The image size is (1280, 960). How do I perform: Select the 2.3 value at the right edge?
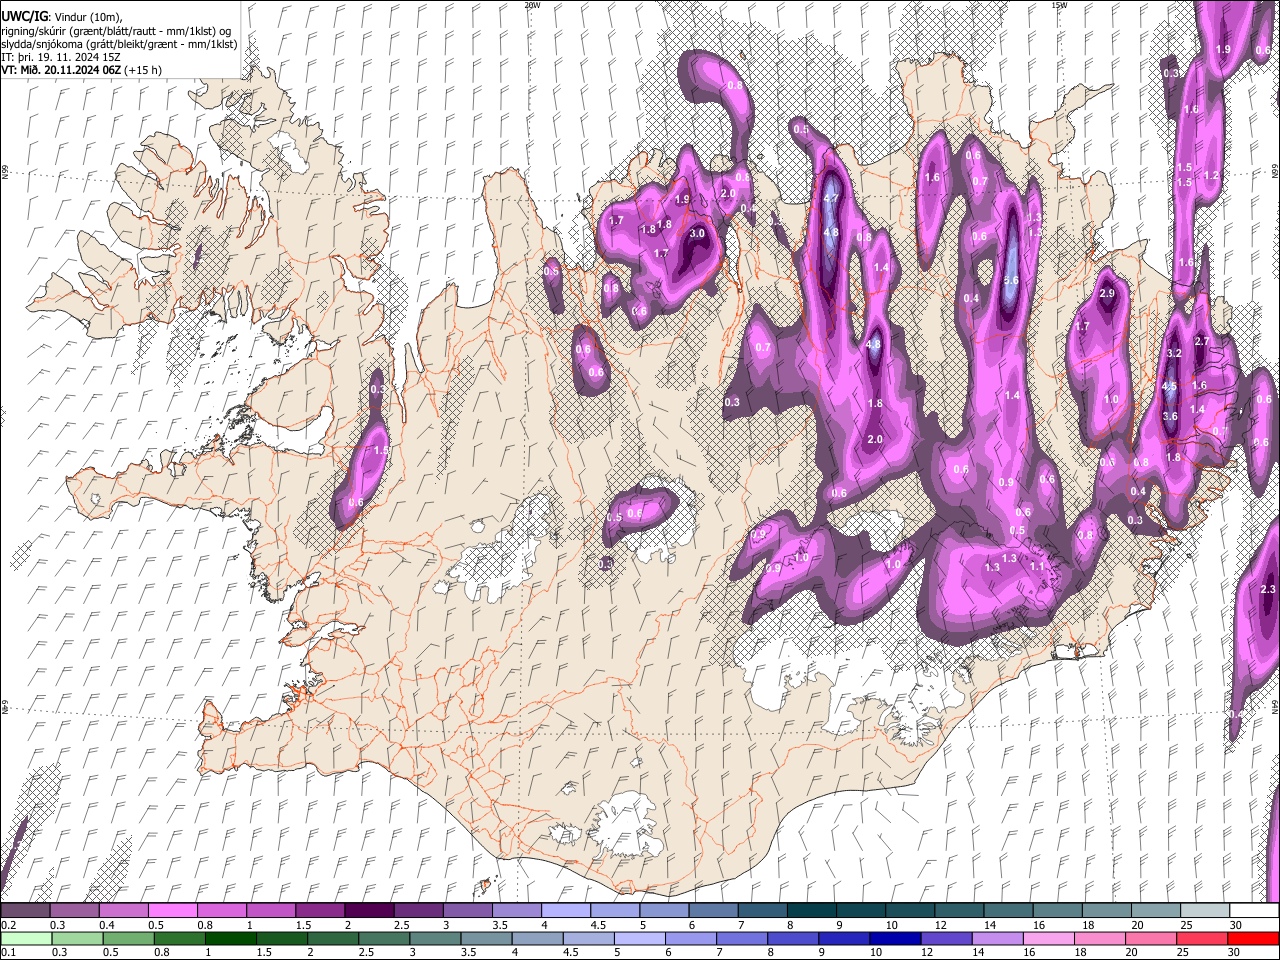pos(1269,590)
